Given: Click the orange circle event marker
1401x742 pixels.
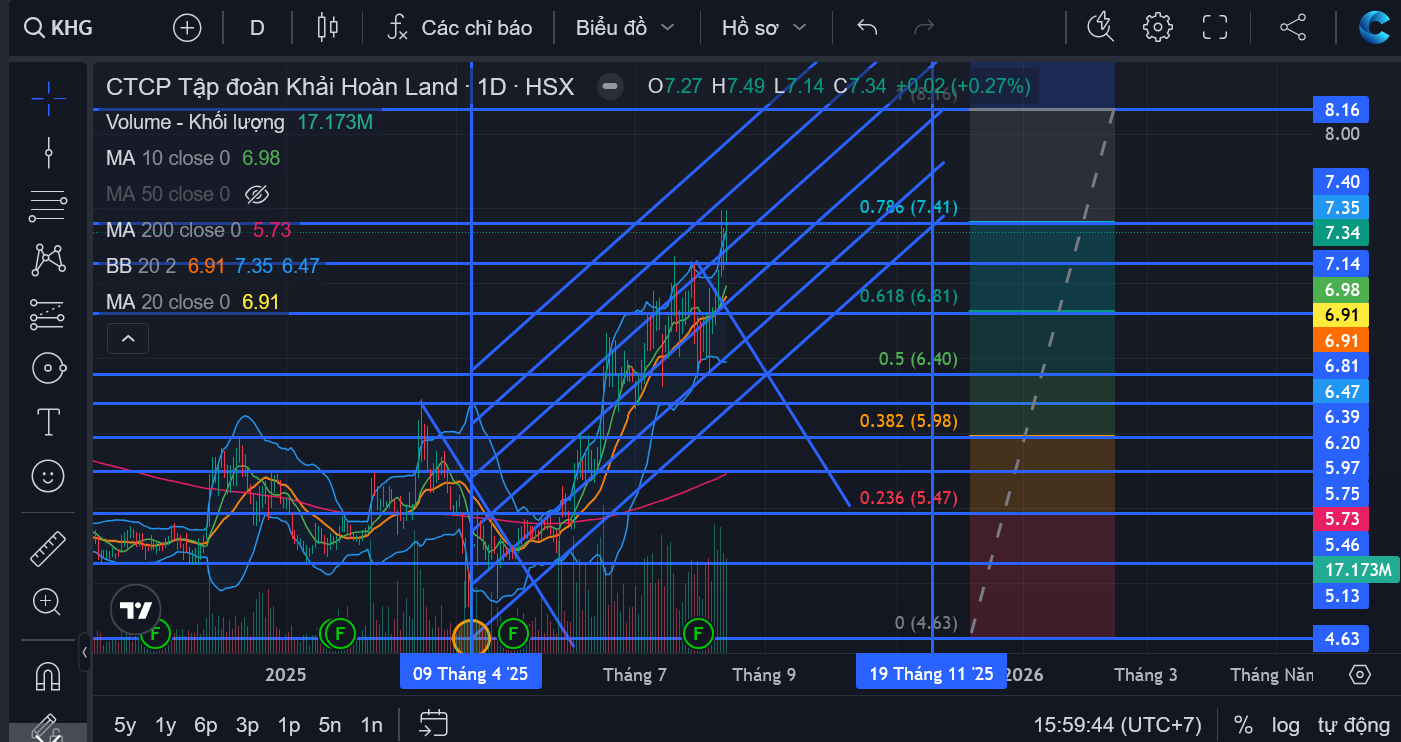Looking at the screenshot, I should pos(471,636).
